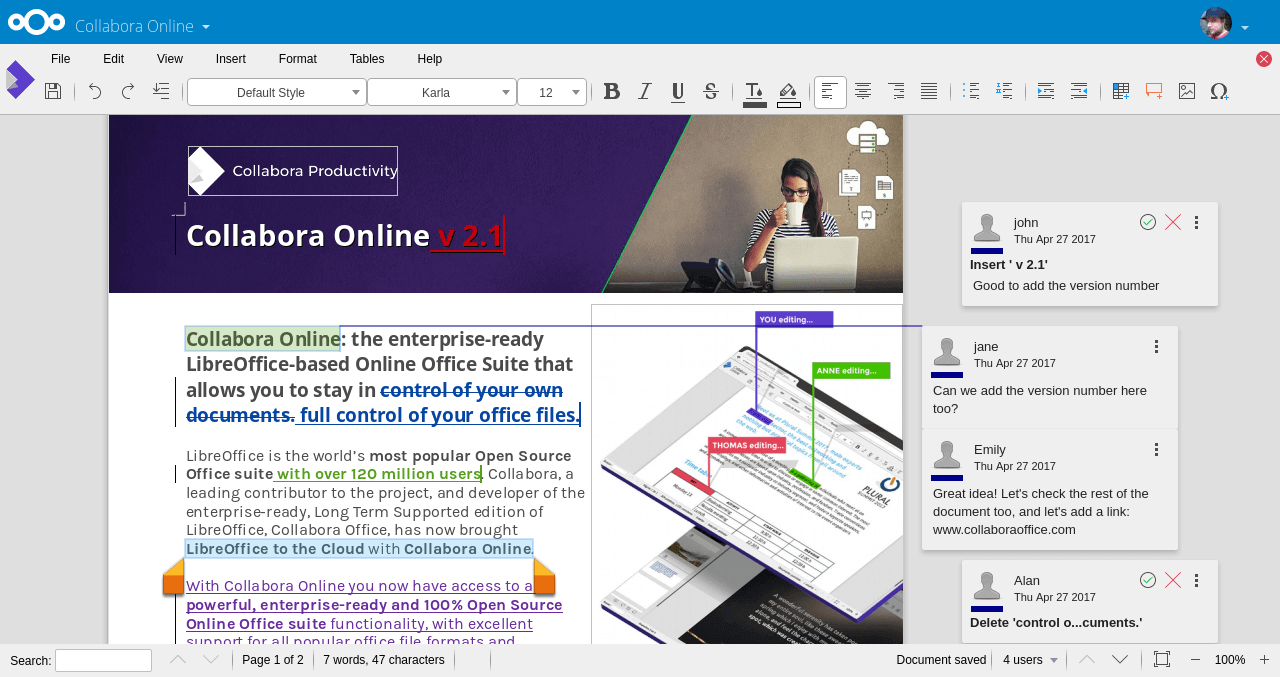1280x677 pixels.
Task: Toggle Underline formatting
Action: click(x=678, y=92)
